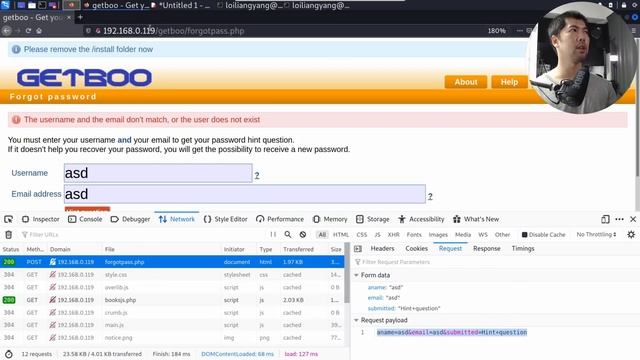
Task: Select the Request details tab
Action: pyautogui.click(x=450, y=249)
